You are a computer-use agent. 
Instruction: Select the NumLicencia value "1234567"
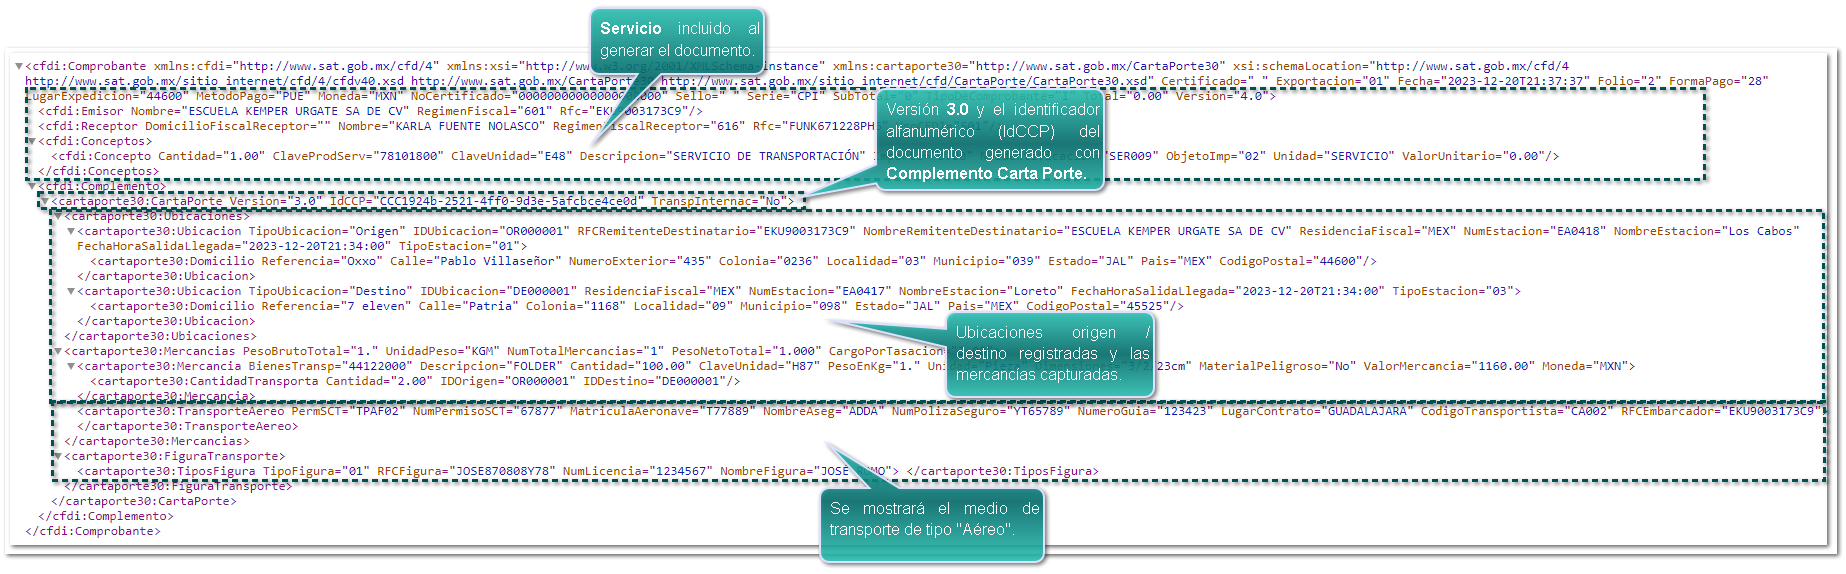coord(682,471)
